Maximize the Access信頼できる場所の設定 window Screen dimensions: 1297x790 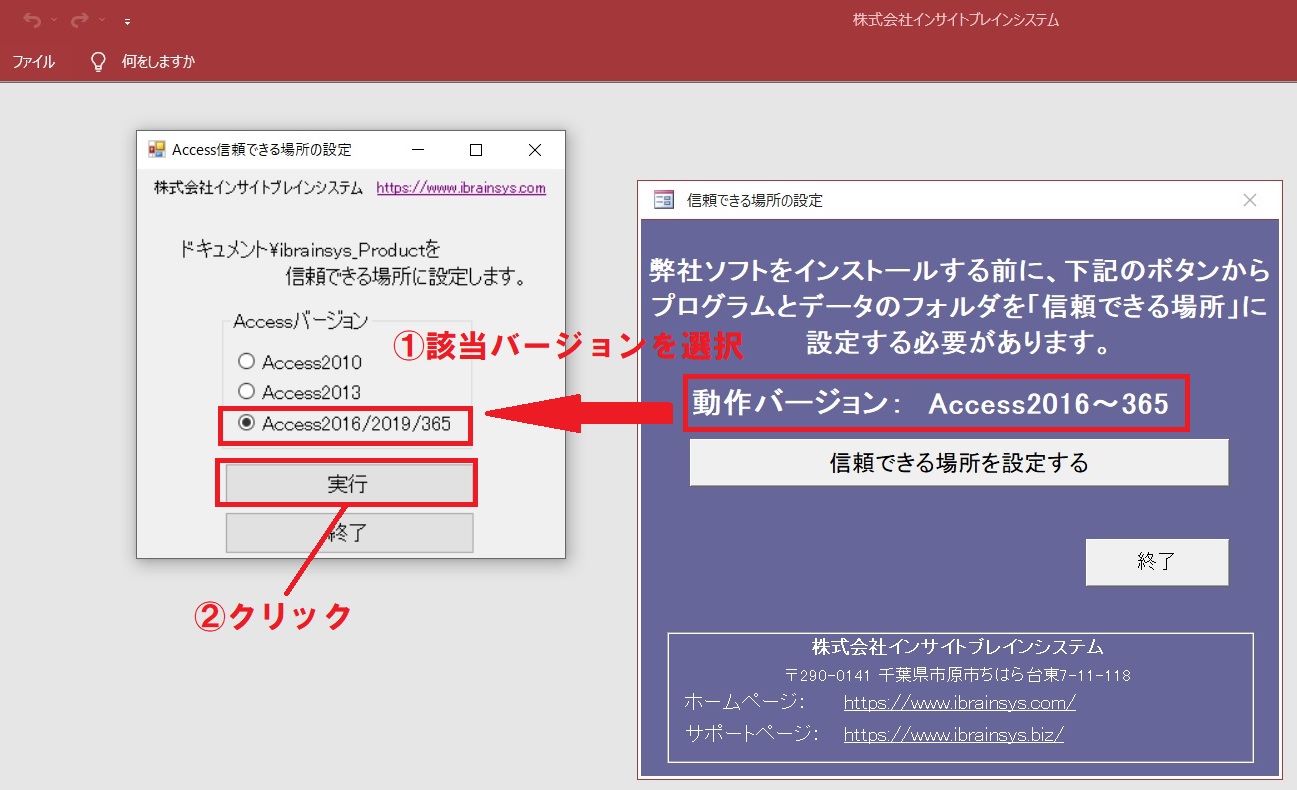click(x=476, y=150)
